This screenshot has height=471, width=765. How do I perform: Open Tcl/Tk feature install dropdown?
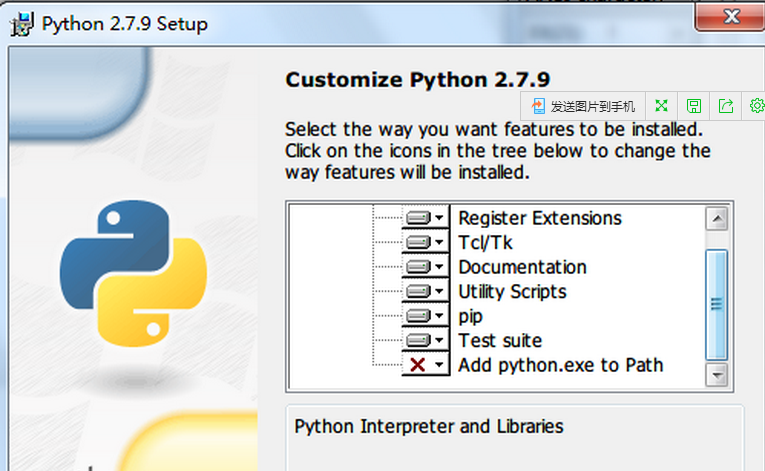[425, 242]
